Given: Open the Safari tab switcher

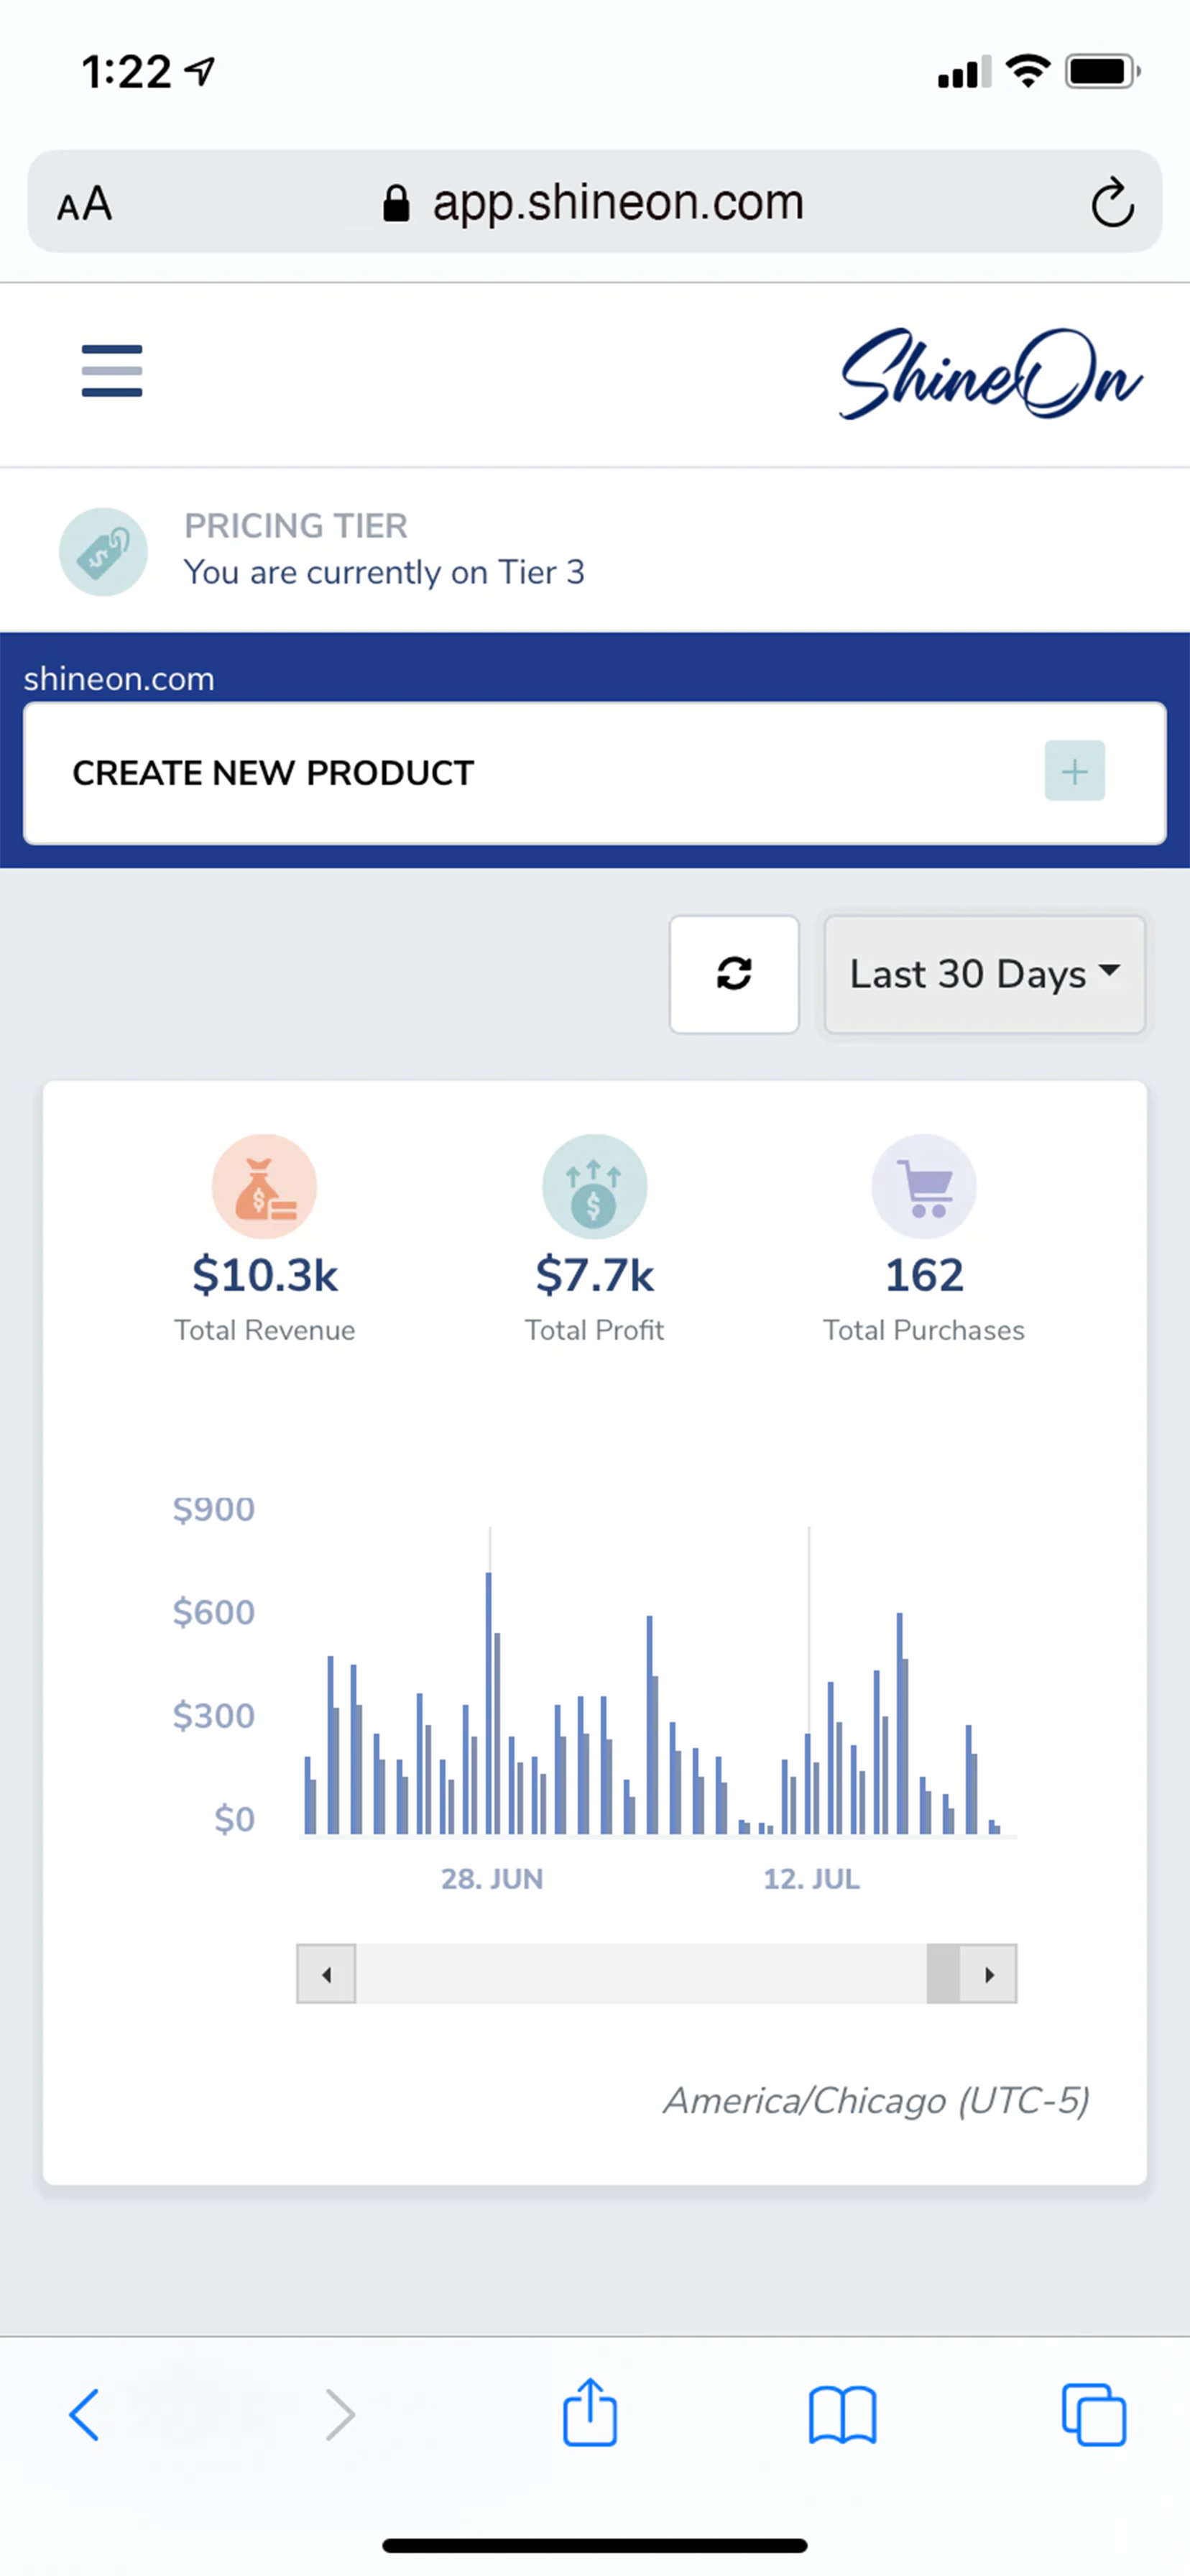Looking at the screenshot, I should pos(1093,2415).
